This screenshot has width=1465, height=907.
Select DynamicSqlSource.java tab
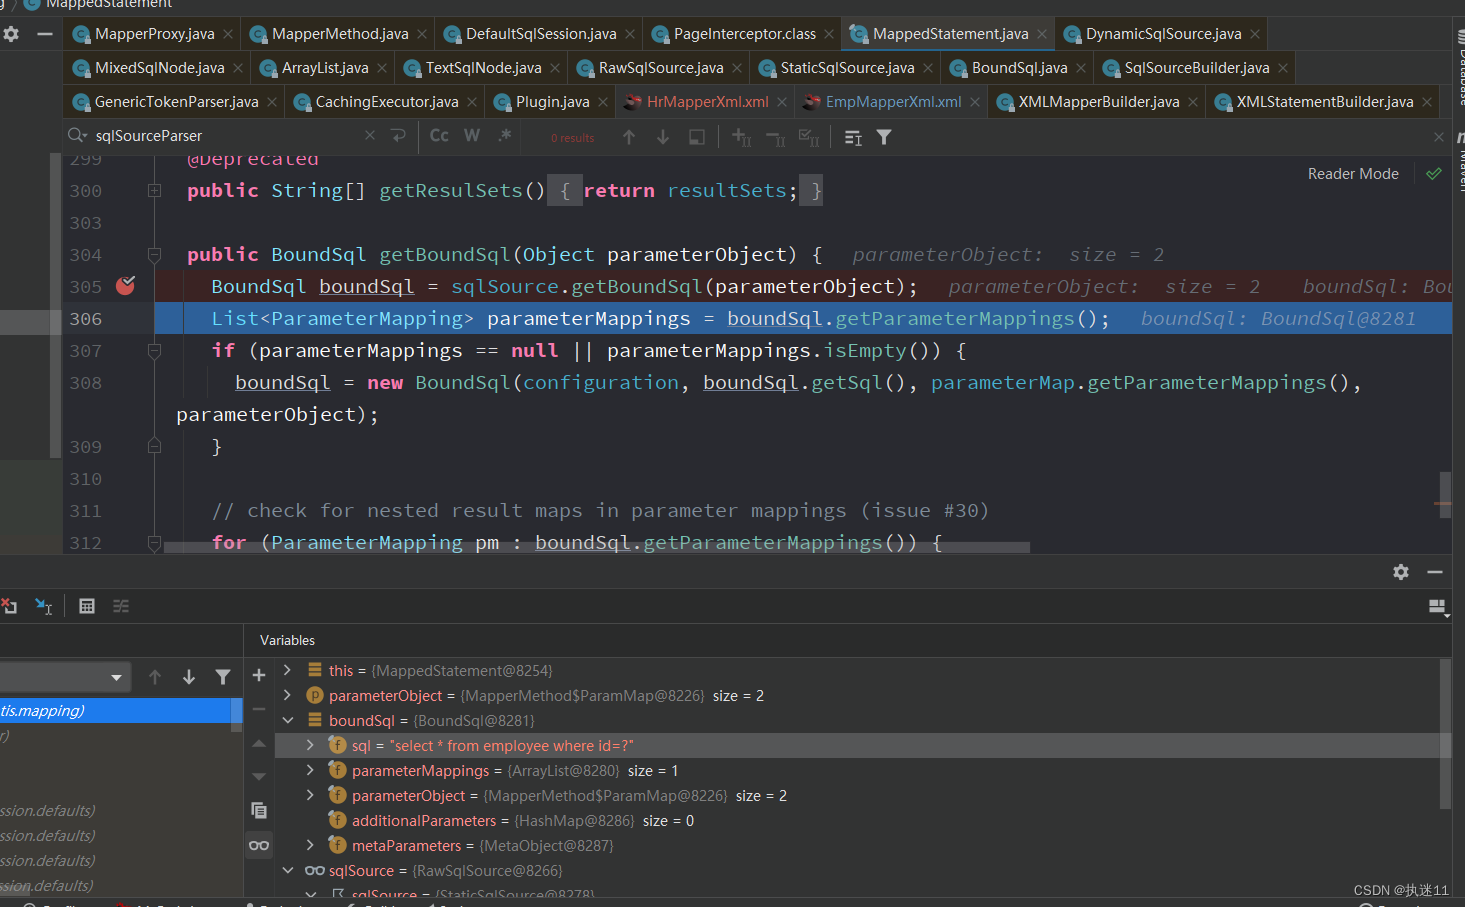click(x=1163, y=34)
